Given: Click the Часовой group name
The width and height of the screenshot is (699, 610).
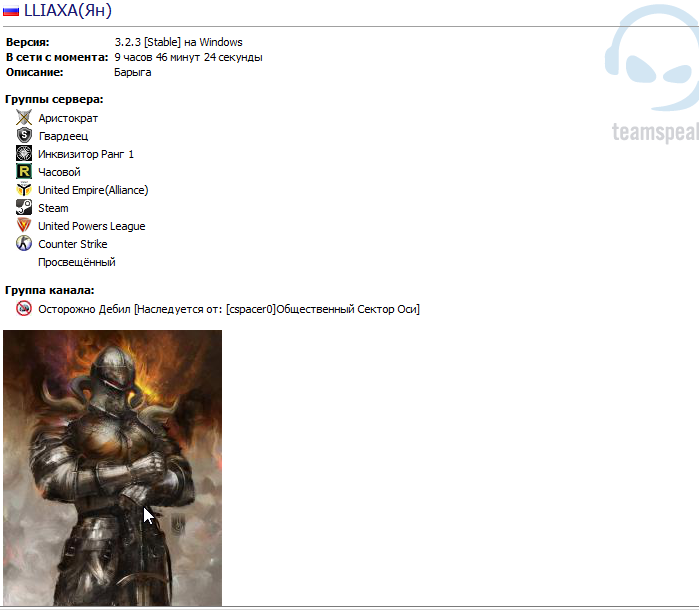Looking at the screenshot, I should (x=59, y=172).
